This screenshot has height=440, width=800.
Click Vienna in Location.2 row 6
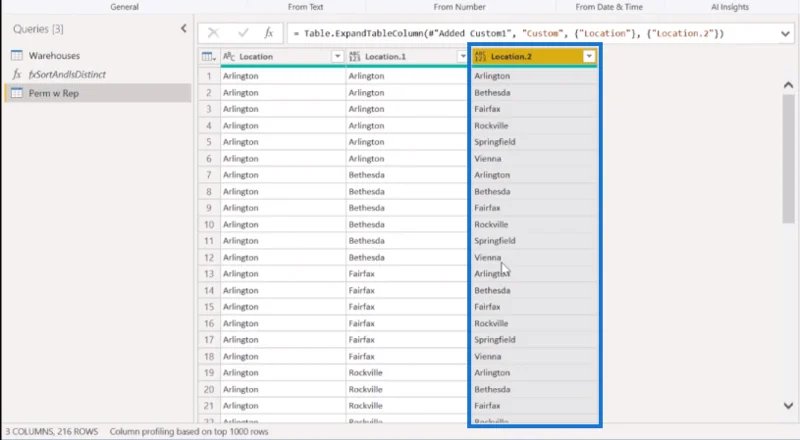click(x=487, y=159)
